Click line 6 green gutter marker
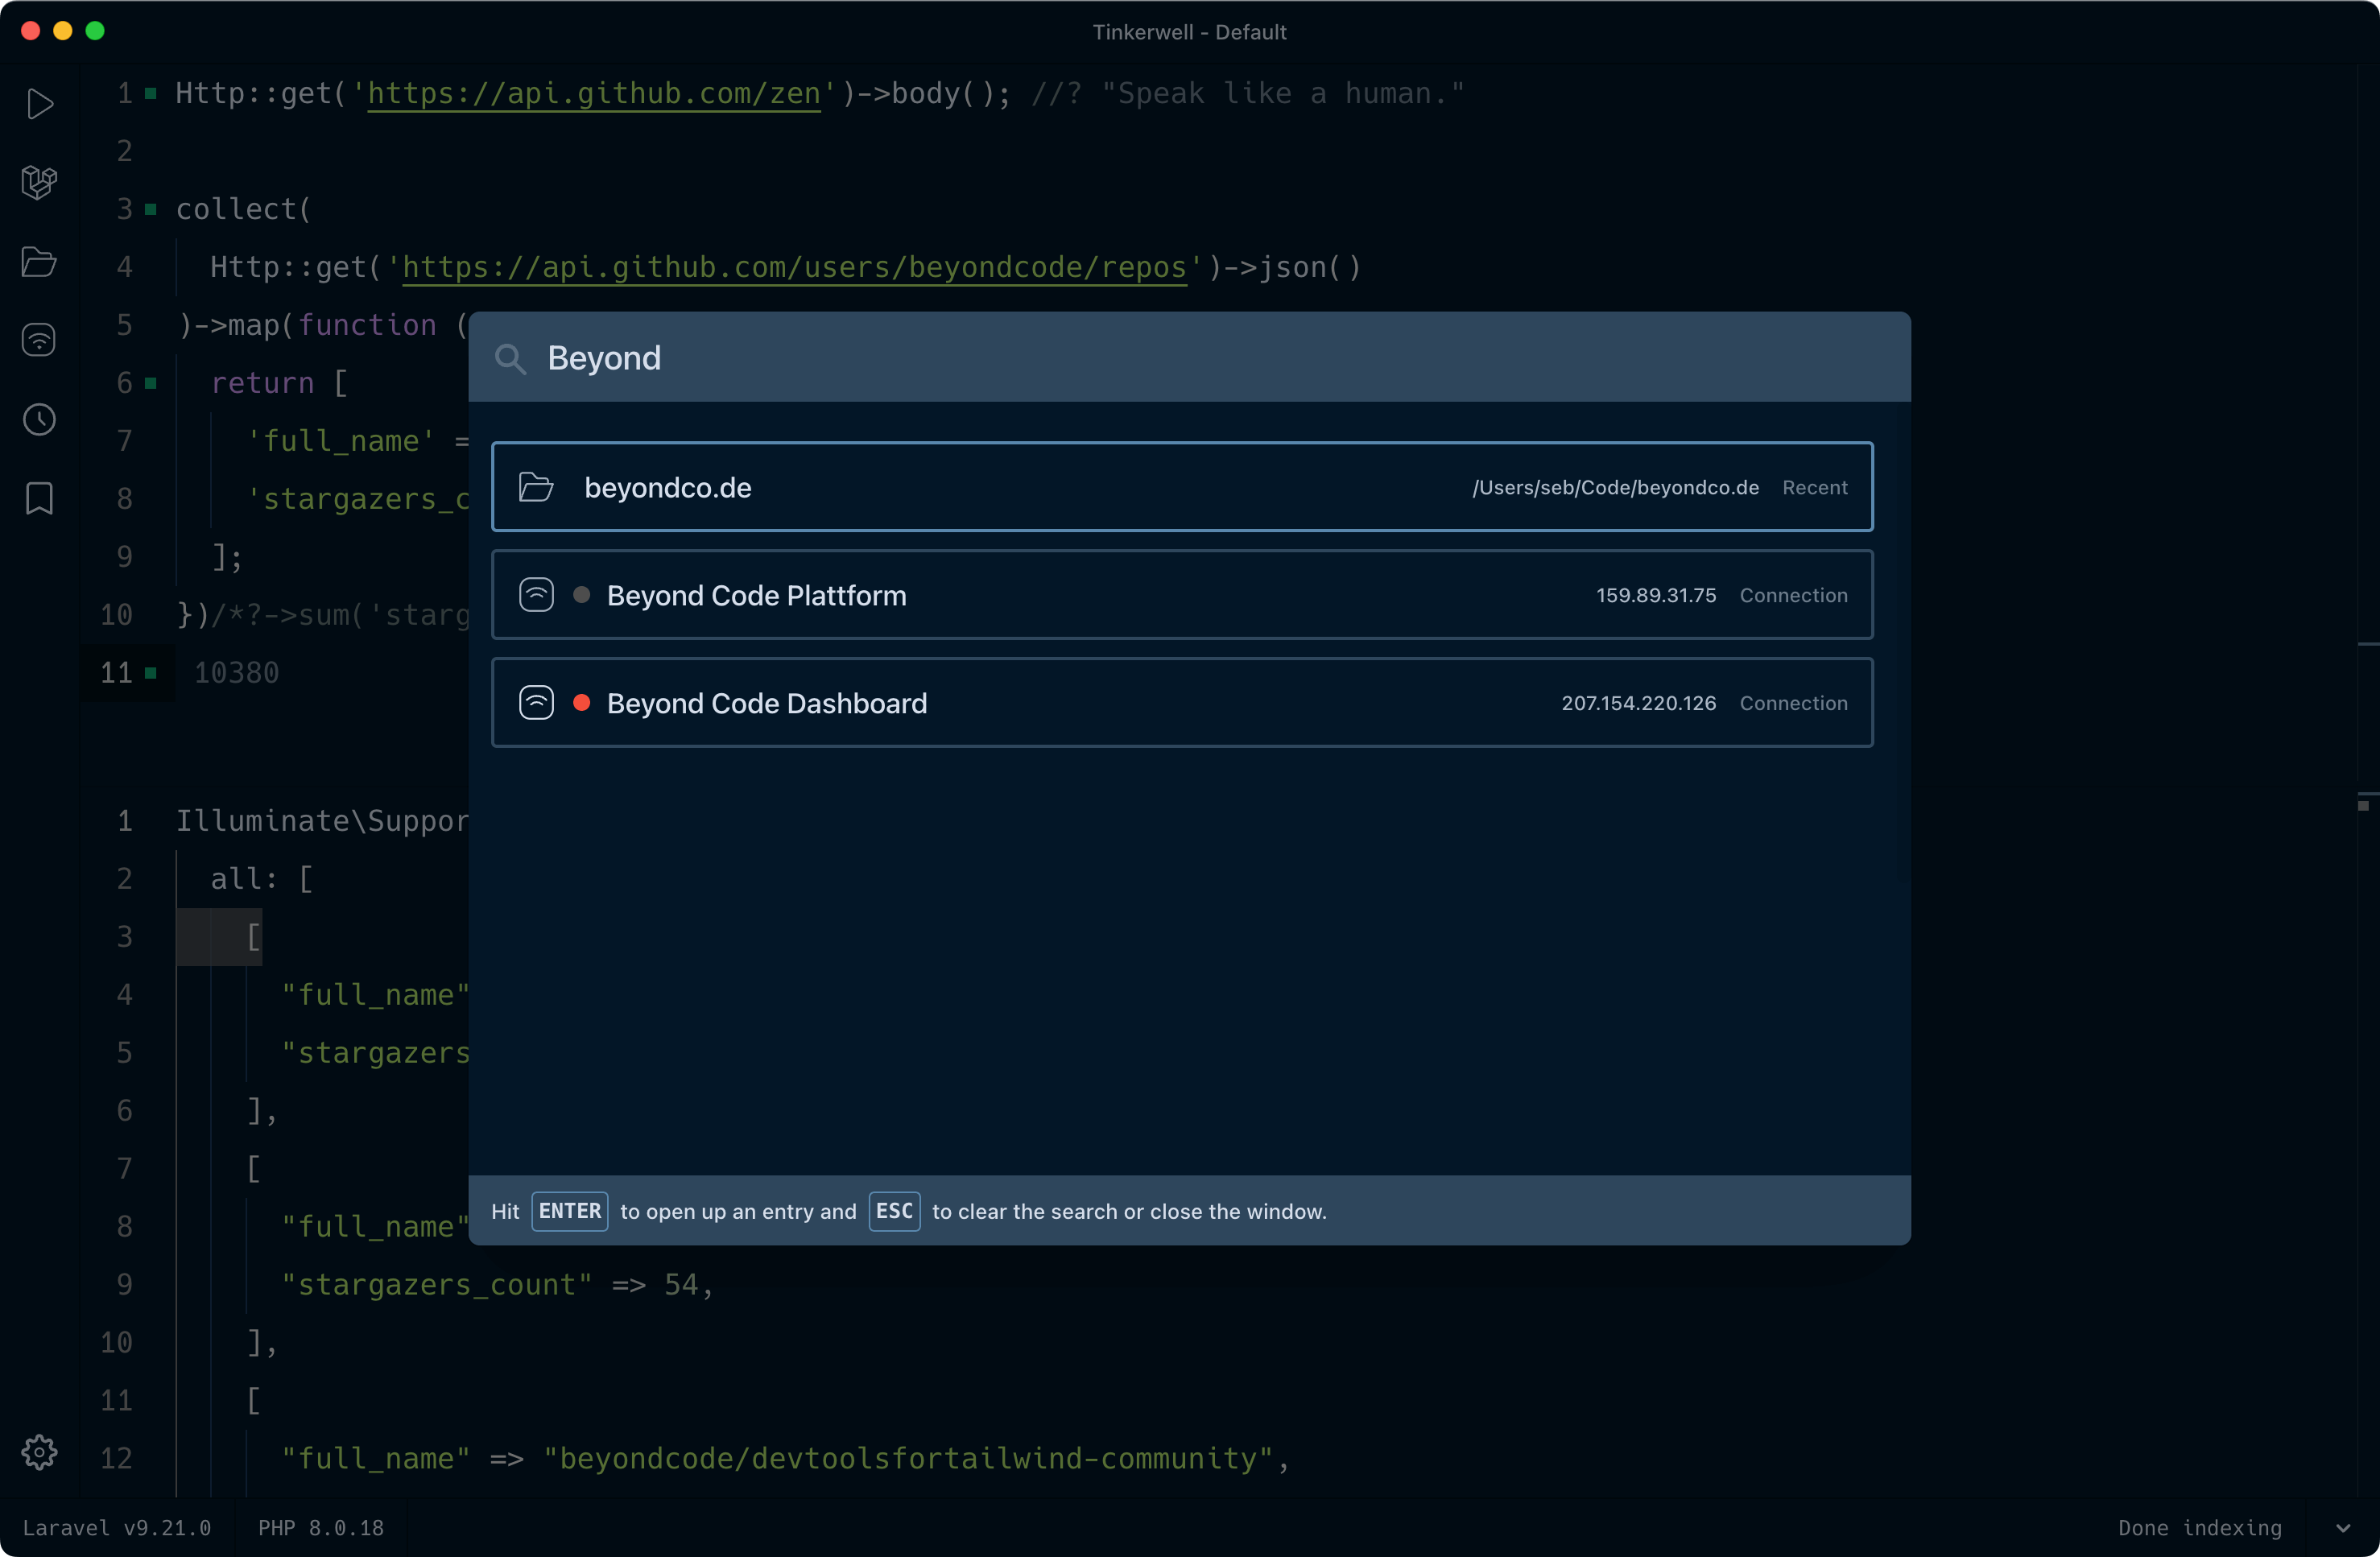2380x1557 pixels. 150,383
